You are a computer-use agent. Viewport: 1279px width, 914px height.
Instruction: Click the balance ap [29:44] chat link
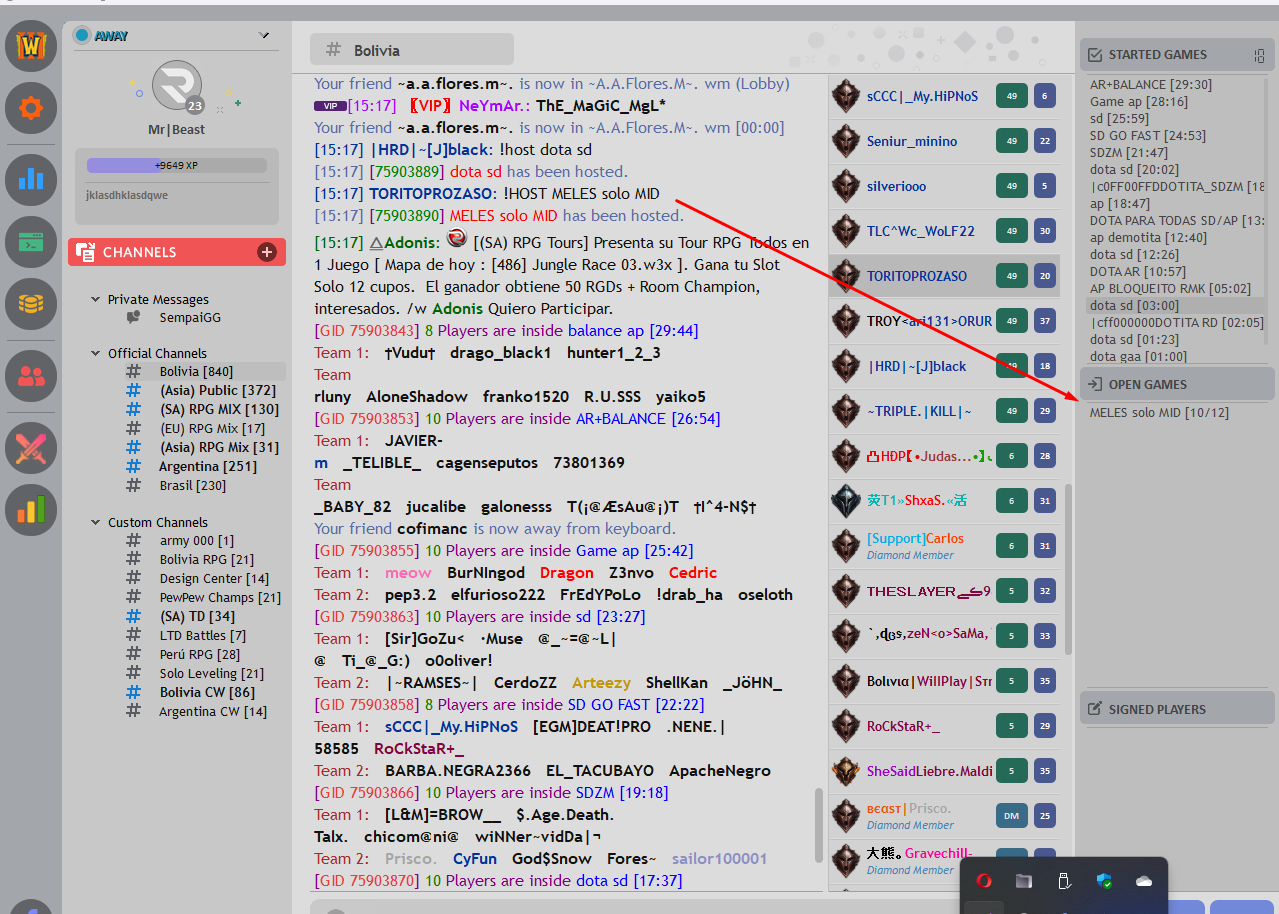633,330
